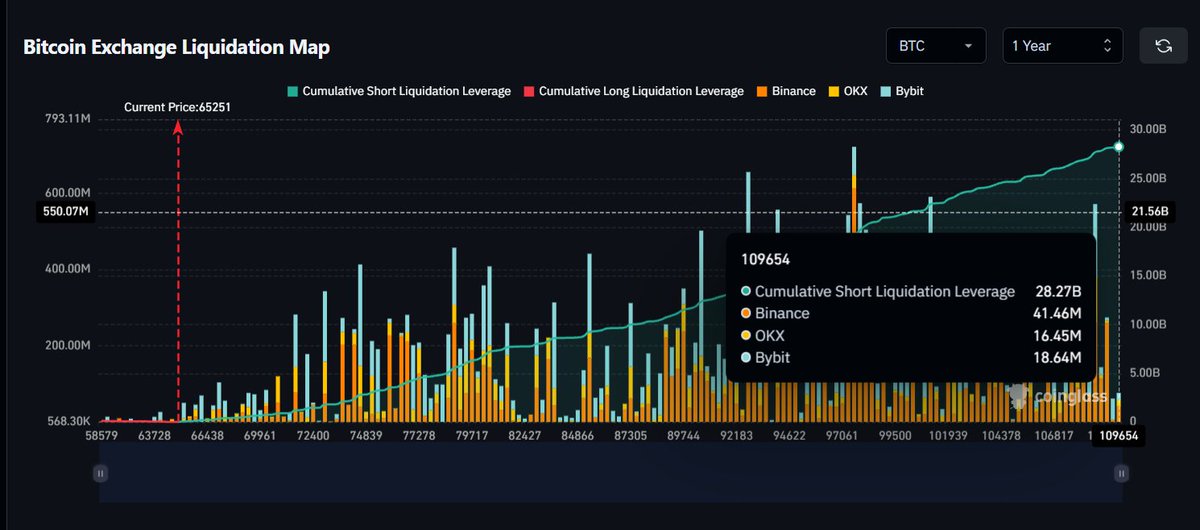Click the 99500 x-axis label
This screenshot has height=530, width=1200.
point(894,437)
